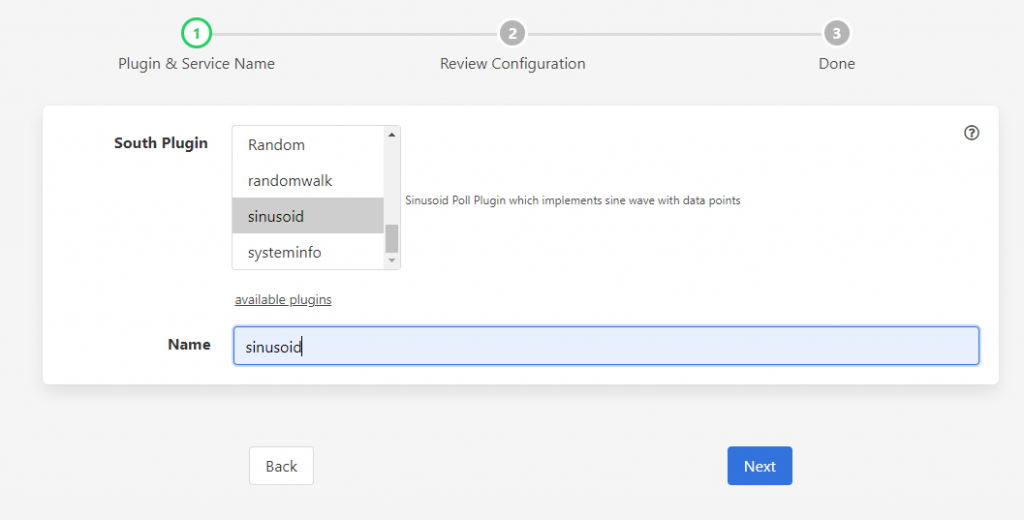Click the sinusoid plugin description text
The image size is (1024, 520).
573,201
